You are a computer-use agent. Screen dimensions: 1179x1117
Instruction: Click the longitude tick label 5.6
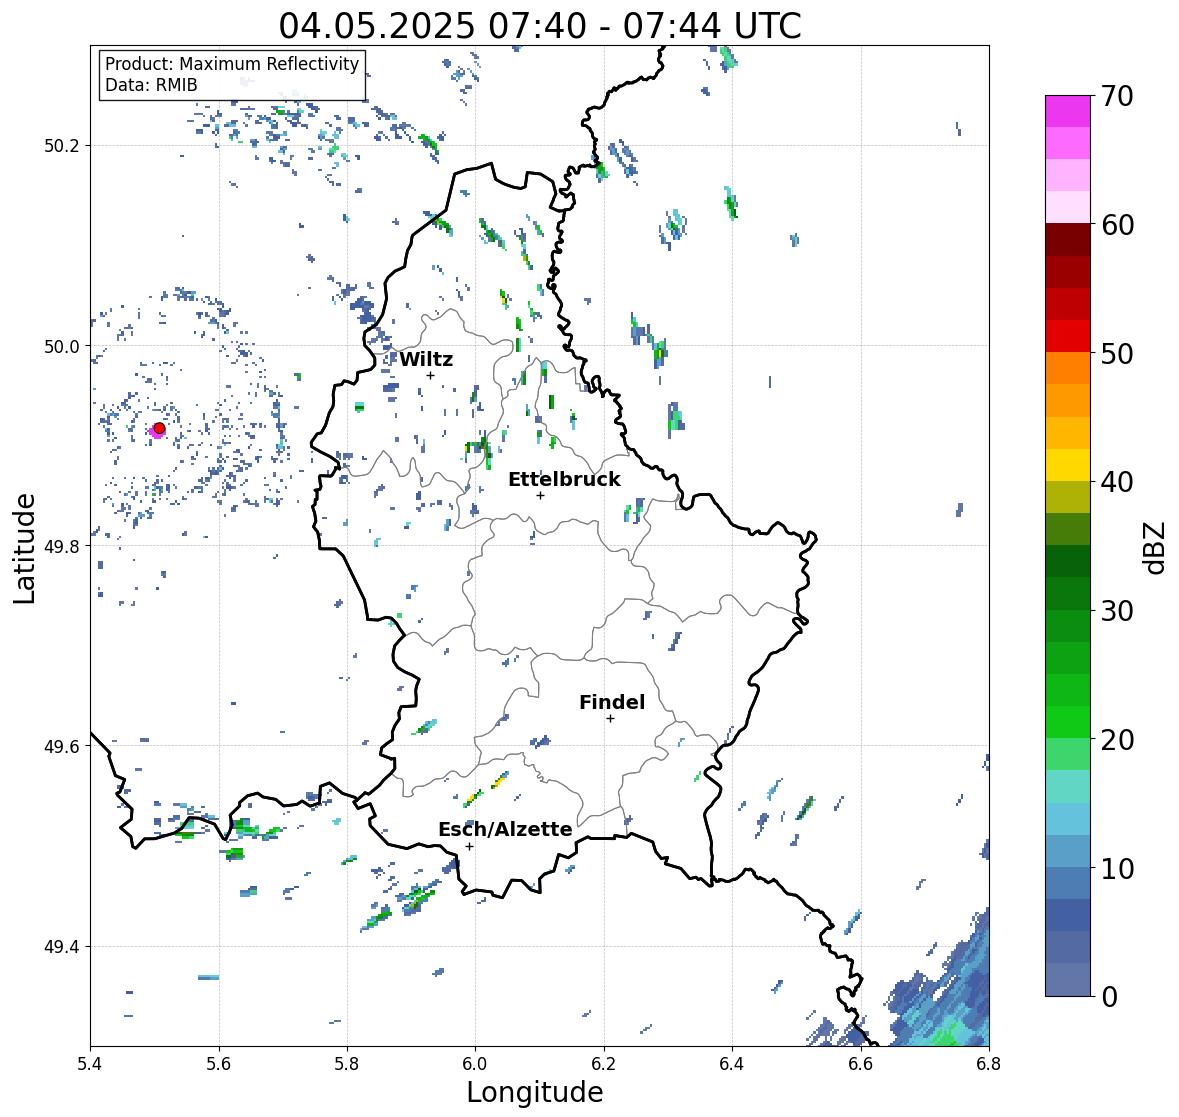tap(219, 1063)
